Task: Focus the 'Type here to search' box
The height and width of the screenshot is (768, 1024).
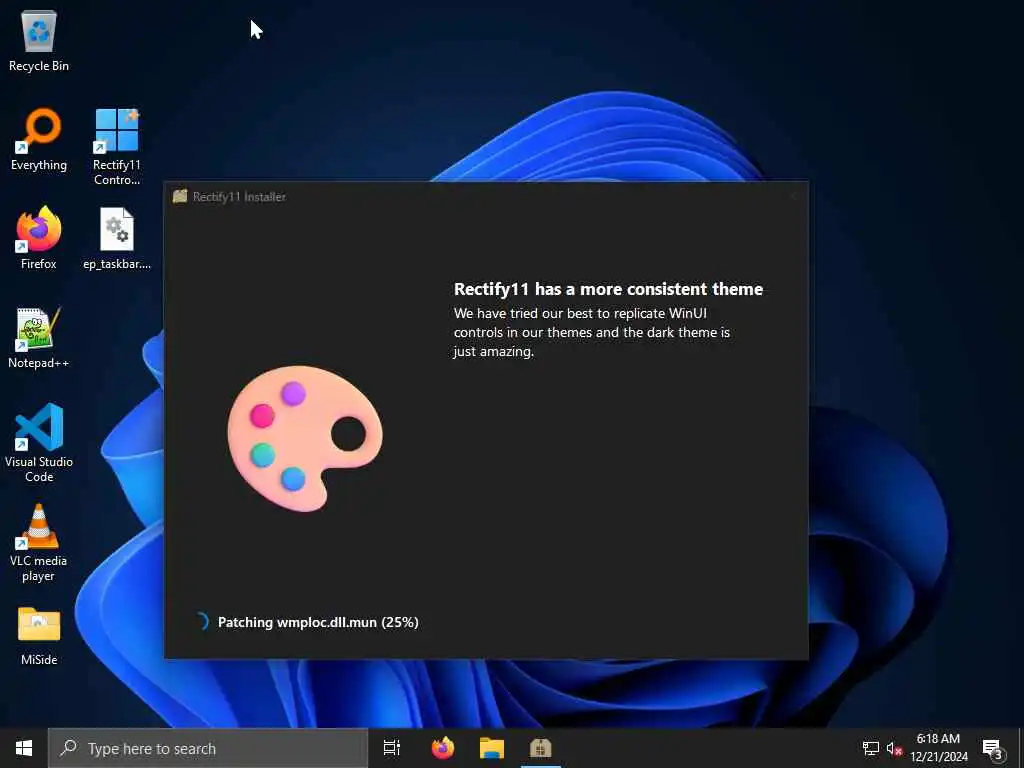Action: point(208,748)
